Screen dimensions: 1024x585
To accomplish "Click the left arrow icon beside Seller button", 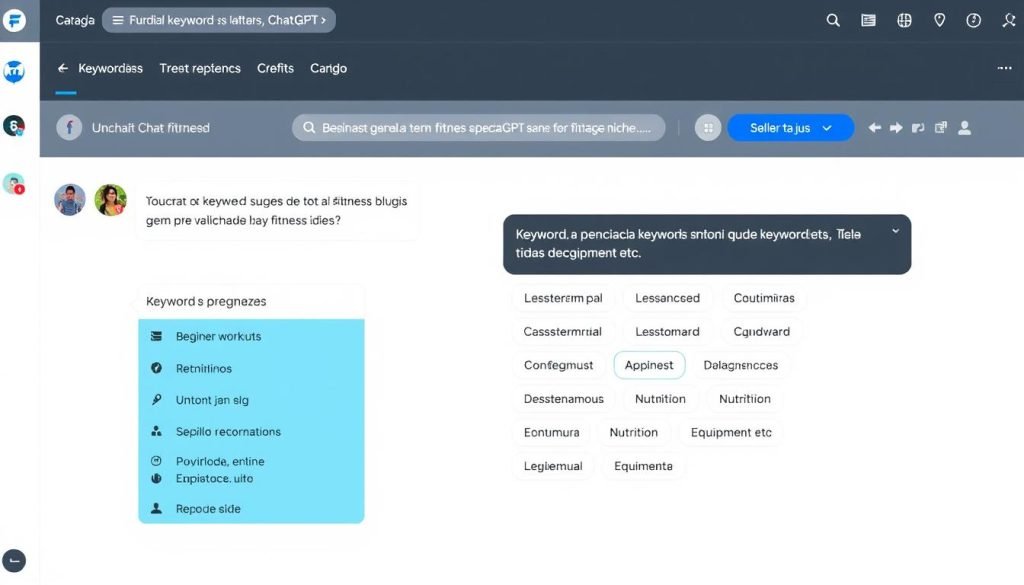I will tap(875, 128).
